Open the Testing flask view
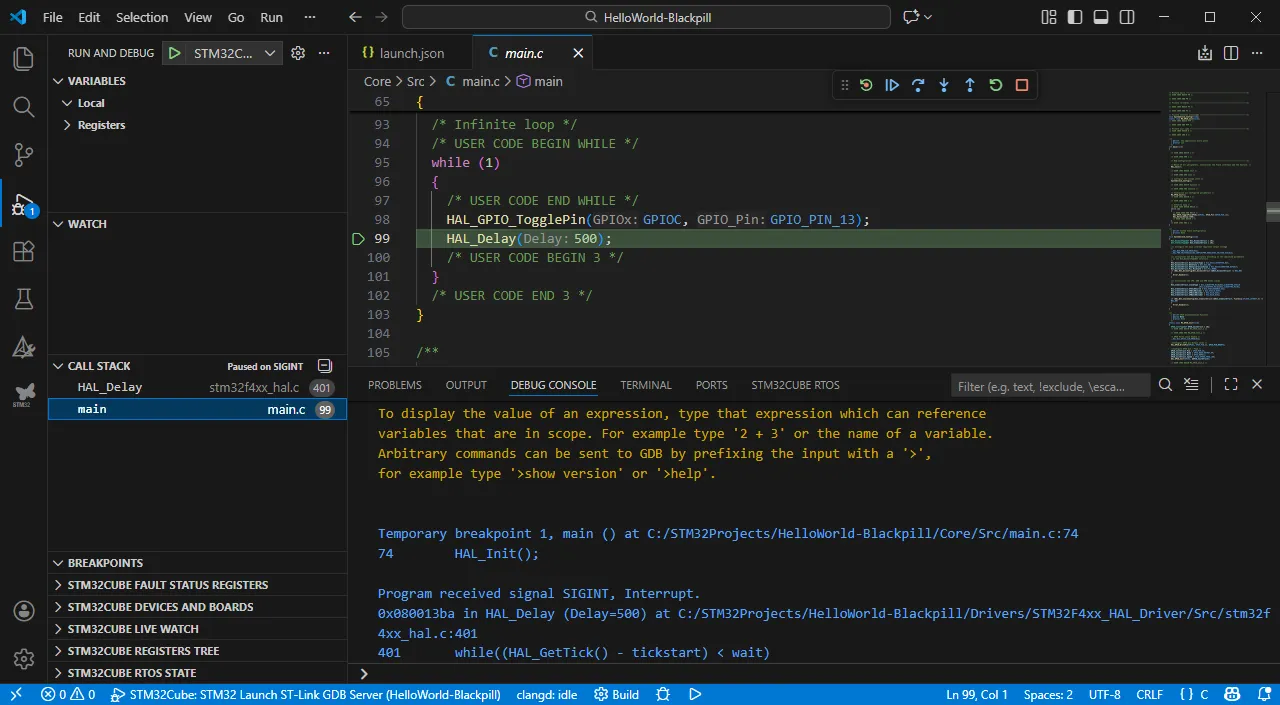 tap(23, 298)
